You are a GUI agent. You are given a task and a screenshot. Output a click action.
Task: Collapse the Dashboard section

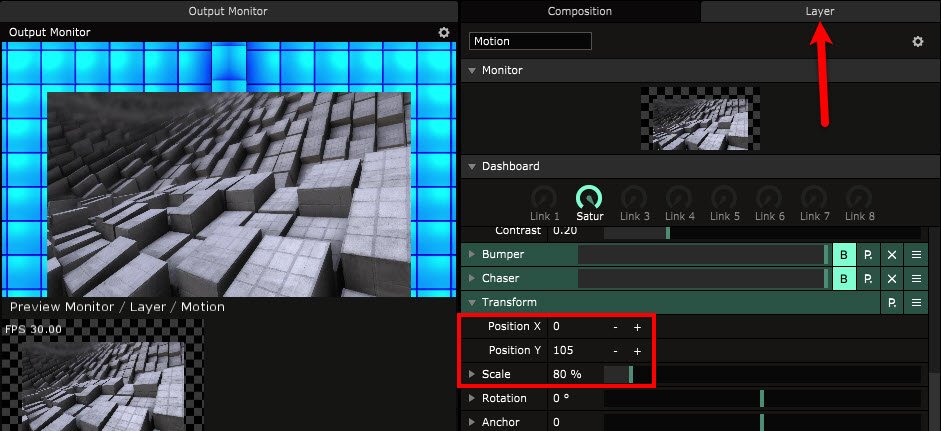(472, 166)
